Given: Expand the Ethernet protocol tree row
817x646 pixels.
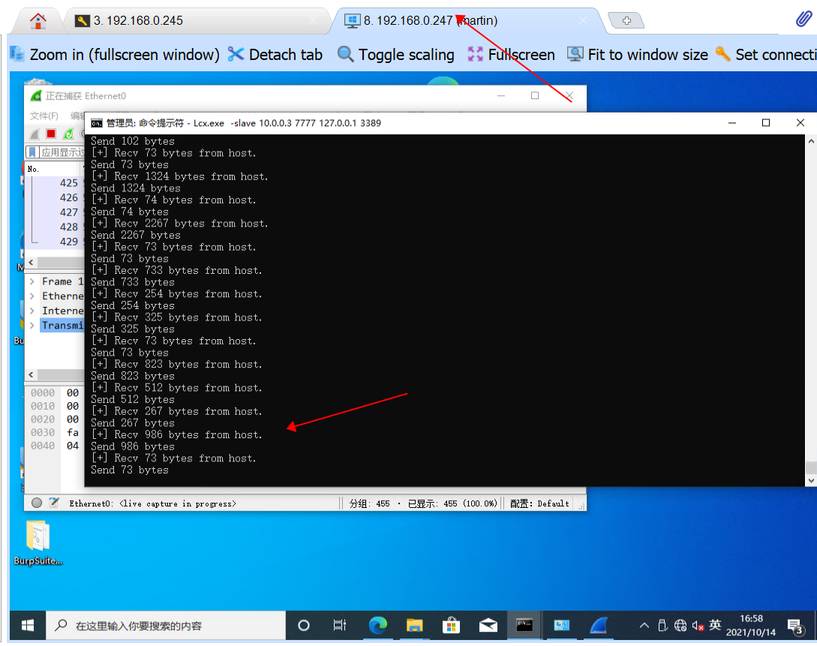Looking at the screenshot, I should 33,296.
